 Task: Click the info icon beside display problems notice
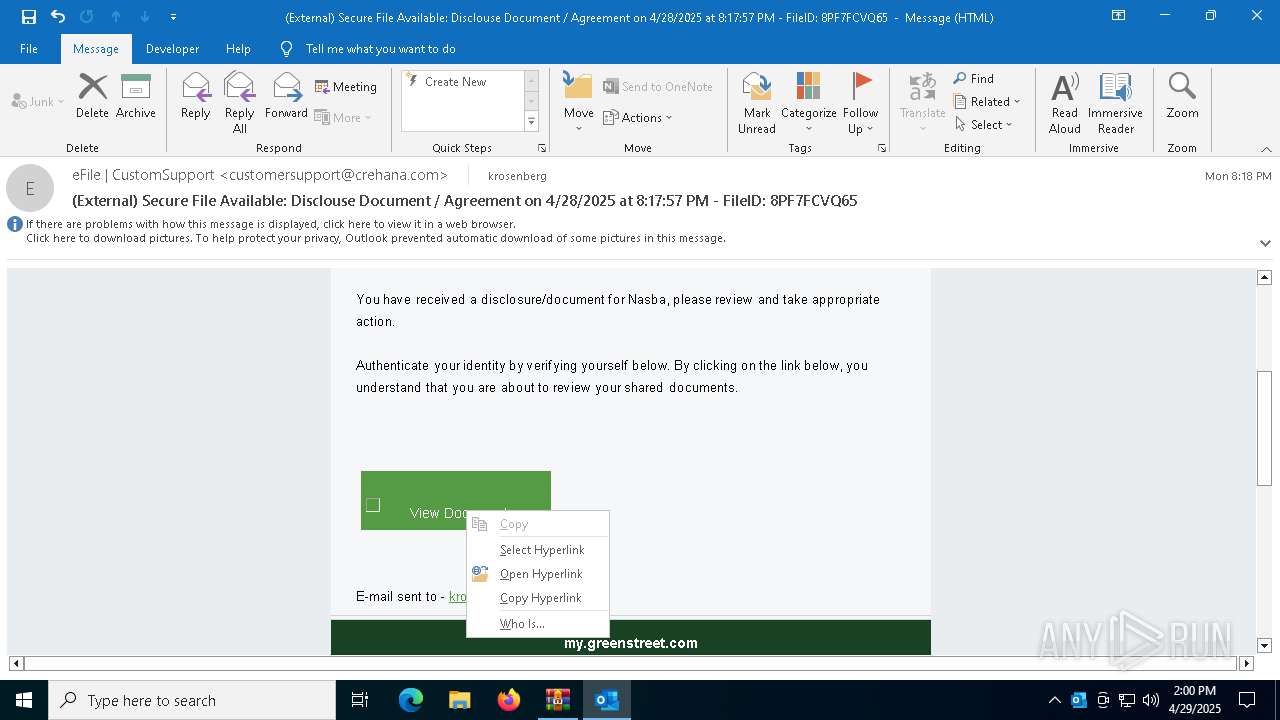(x=15, y=224)
